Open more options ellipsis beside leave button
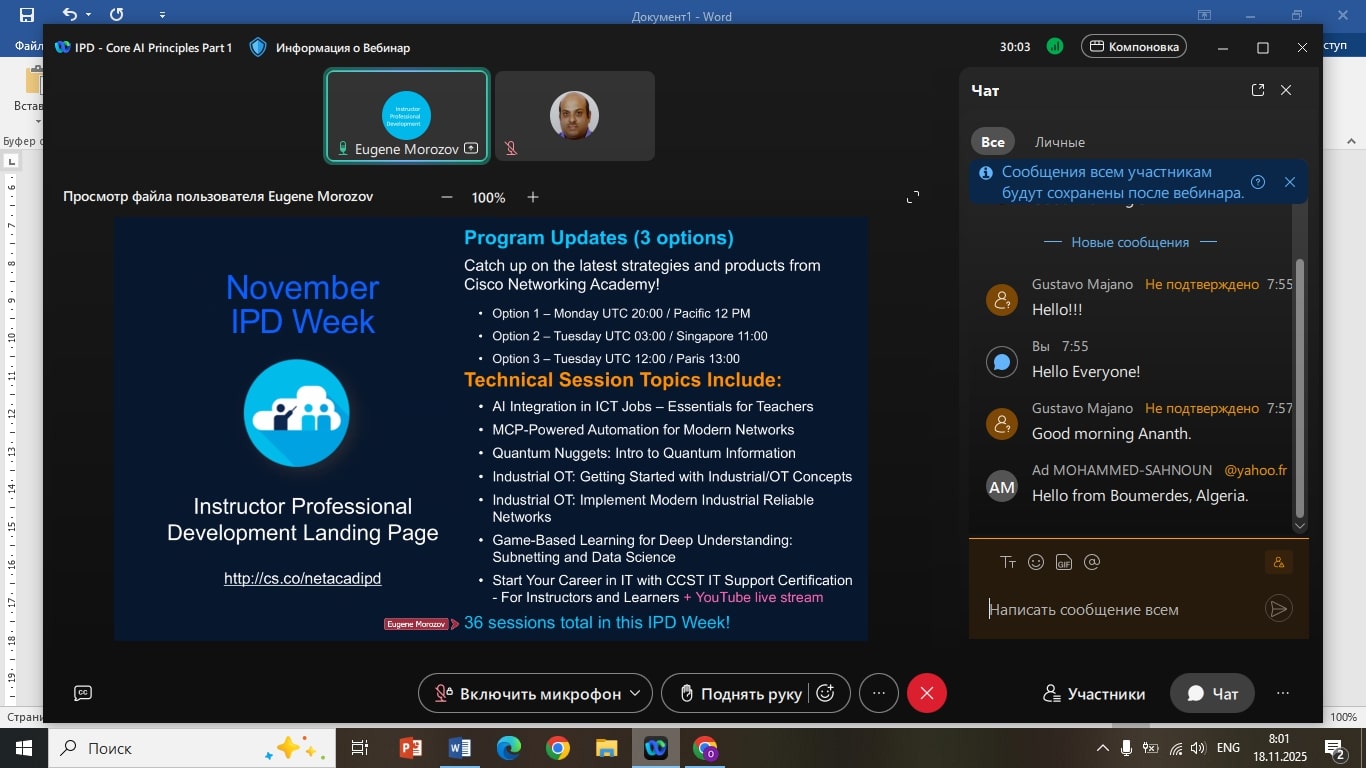The image size is (1366, 768). pos(879,693)
